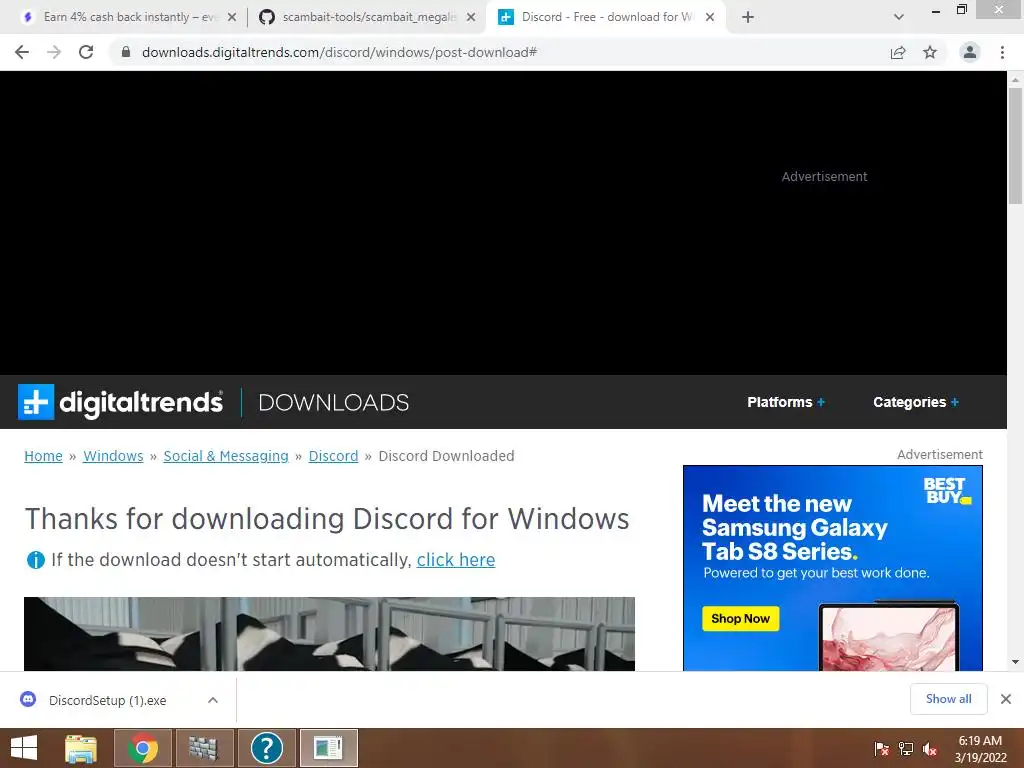Screen dimensions: 1024x768
Task: Click 'Discord Downloaded' breadcrumb text
Action: [447, 456]
